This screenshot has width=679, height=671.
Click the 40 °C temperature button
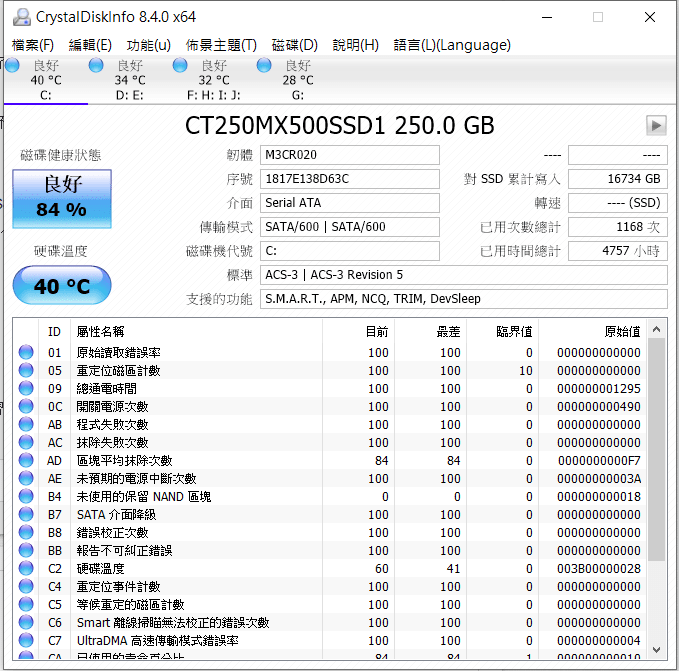pyautogui.click(x=61, y=287)
